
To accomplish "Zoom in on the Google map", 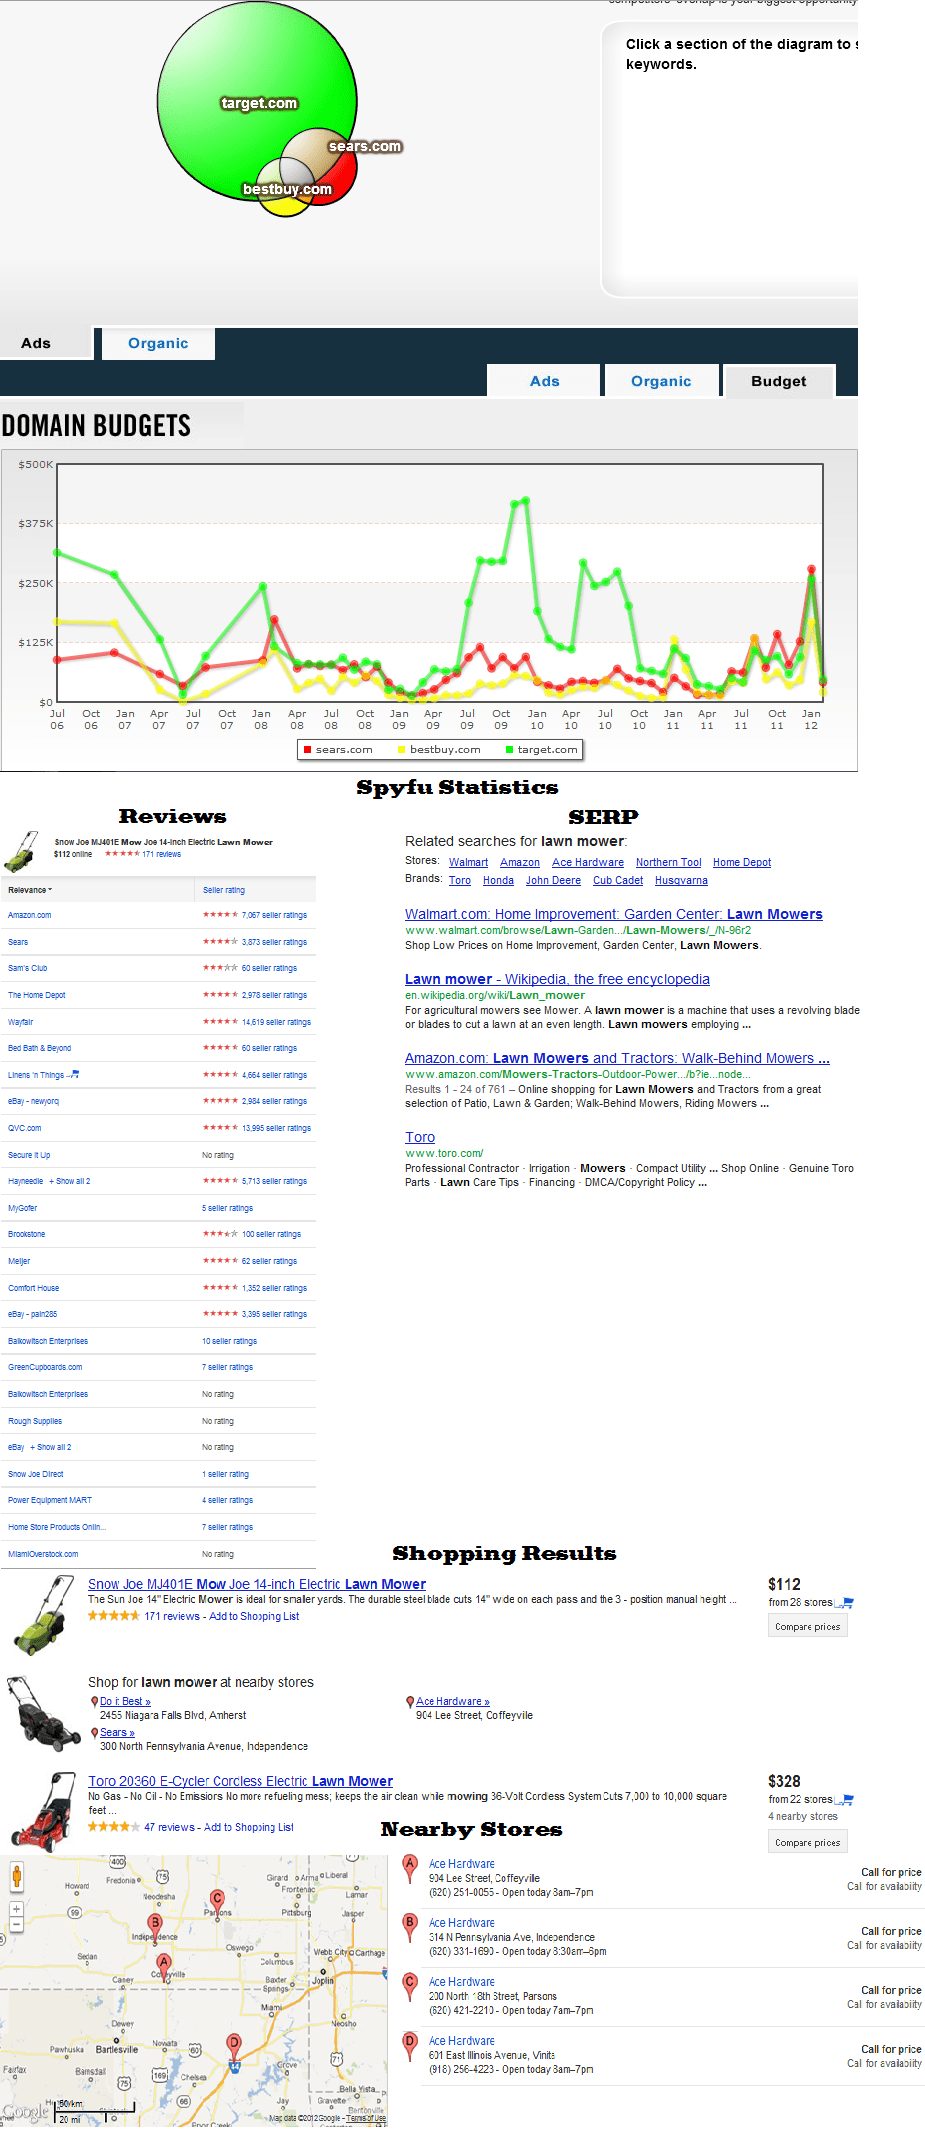I will 16,1909.
